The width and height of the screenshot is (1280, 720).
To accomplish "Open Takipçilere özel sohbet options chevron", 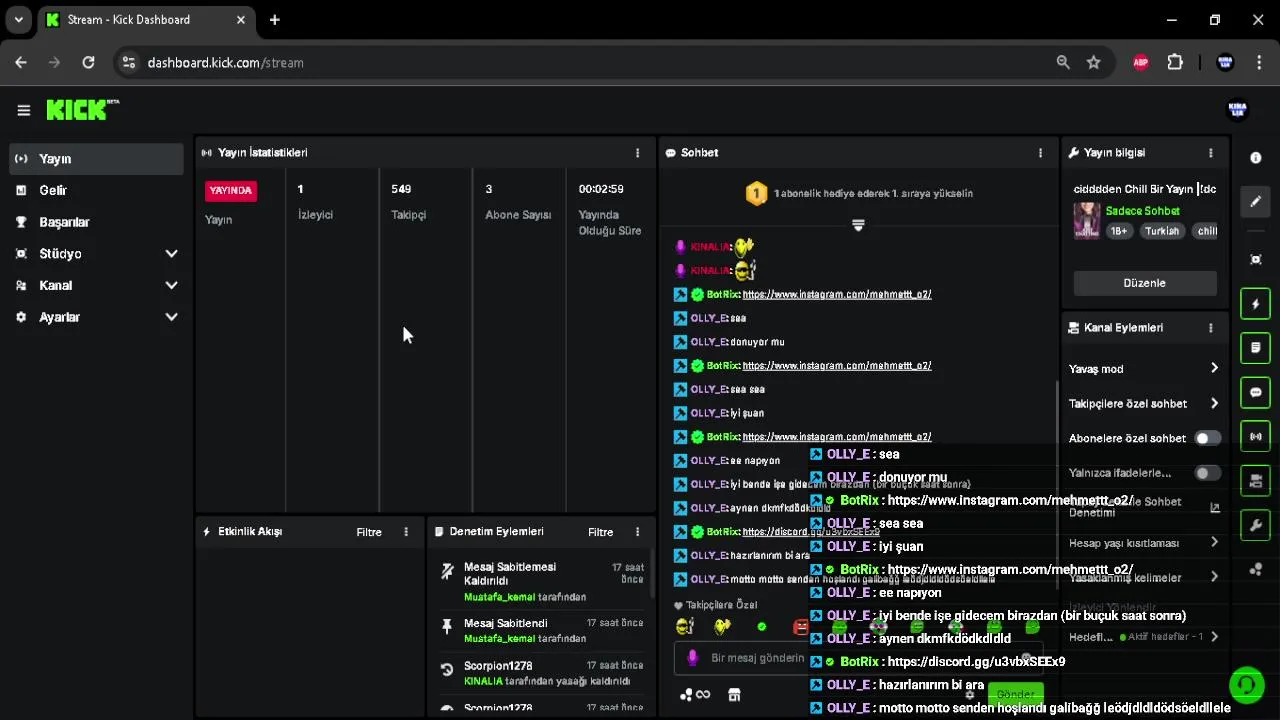I will [1214, 403].
